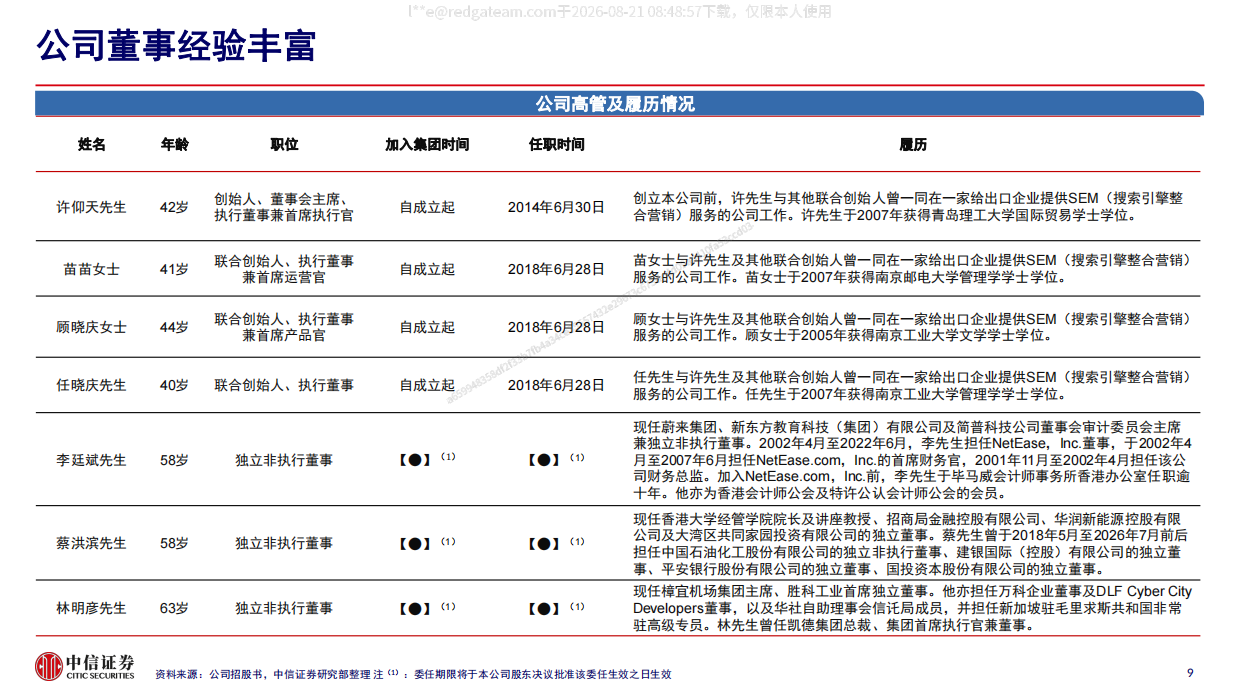The height and width of the screenshot is (697, 1240).
Task: Click the 履历 column header
Action: click(x=913, y=145)
